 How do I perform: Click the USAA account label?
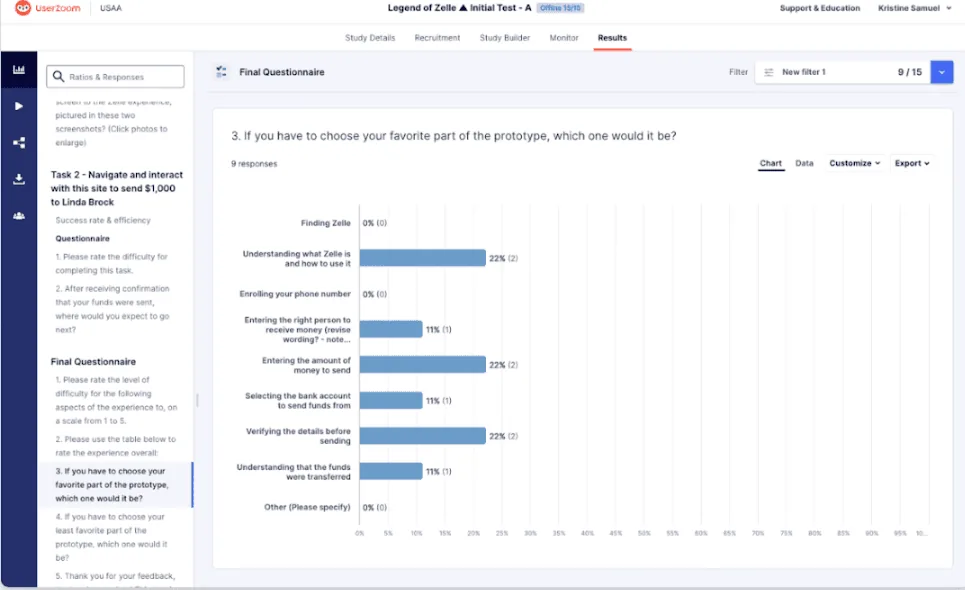(x=111, y=8)
